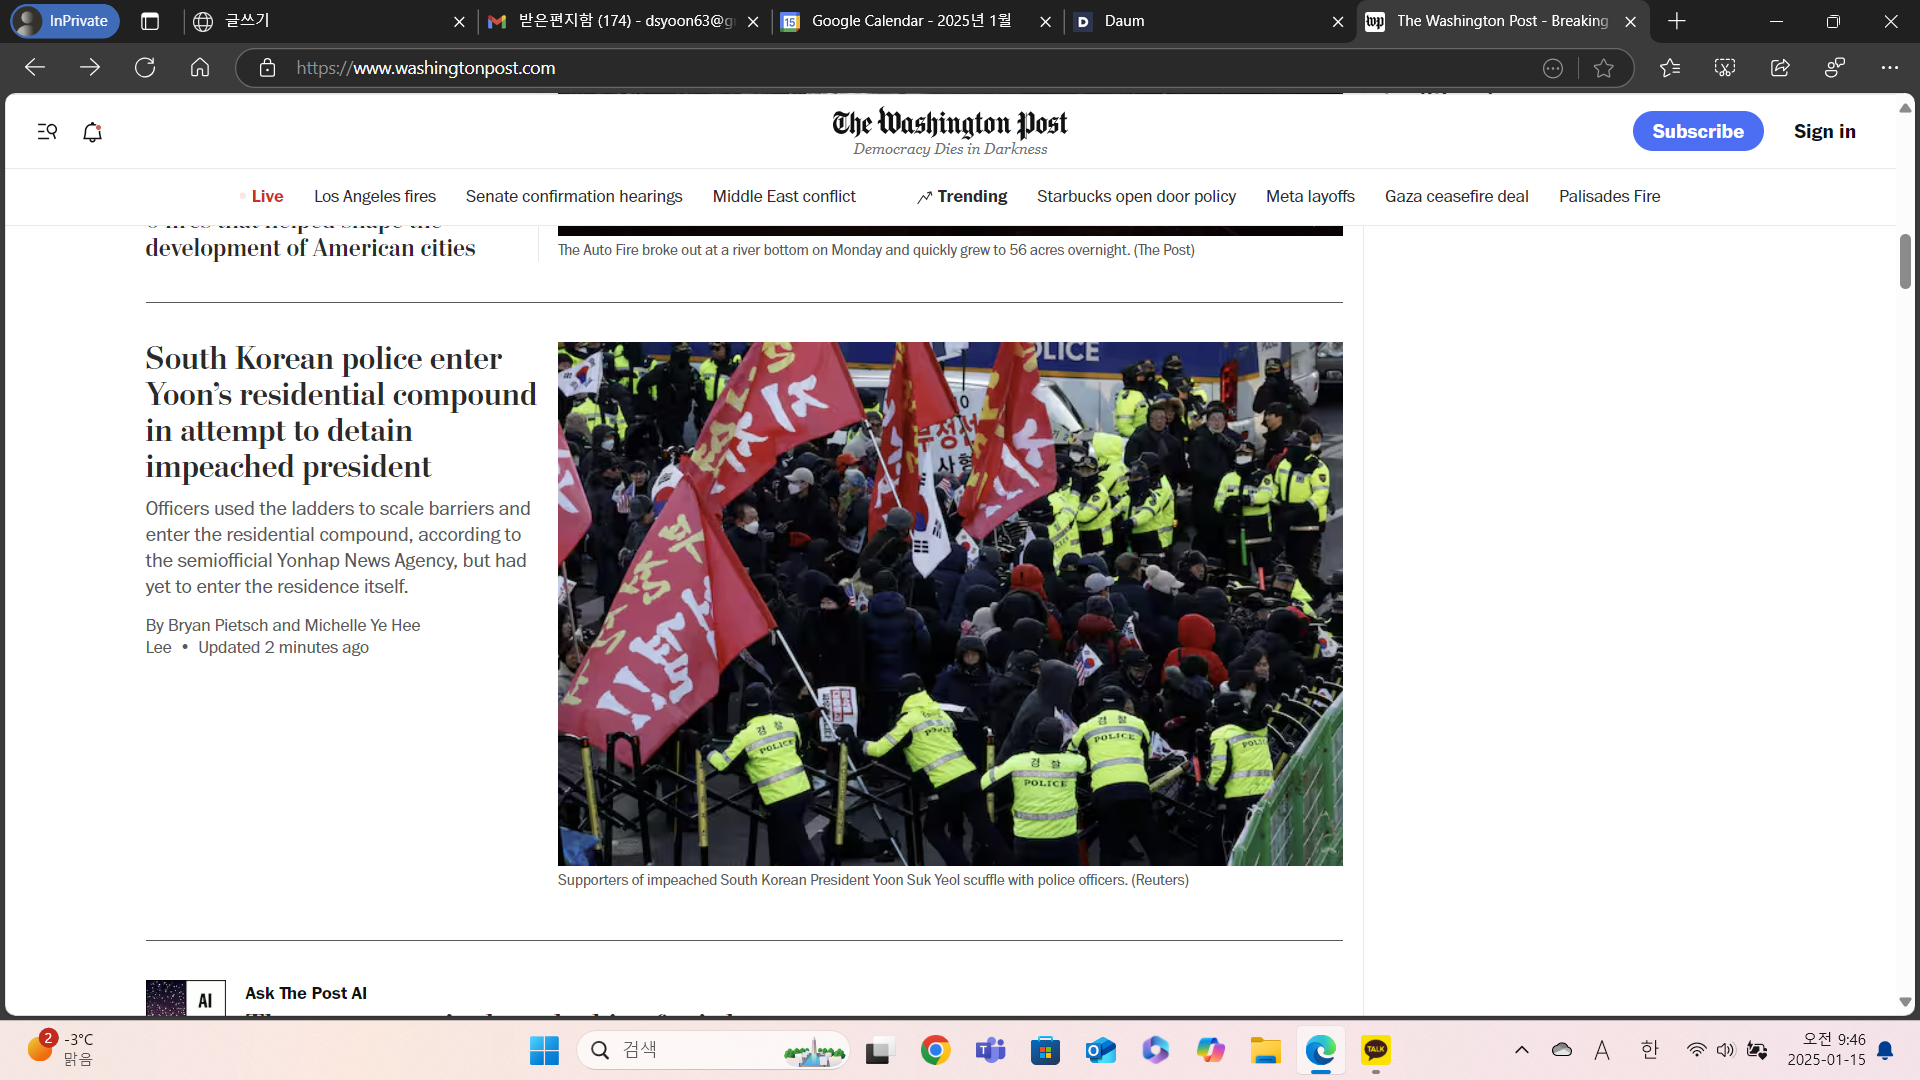Click the notifications bell icon
The image size is (1920, 1080).
pyautogui.click(x=92, y=132)
